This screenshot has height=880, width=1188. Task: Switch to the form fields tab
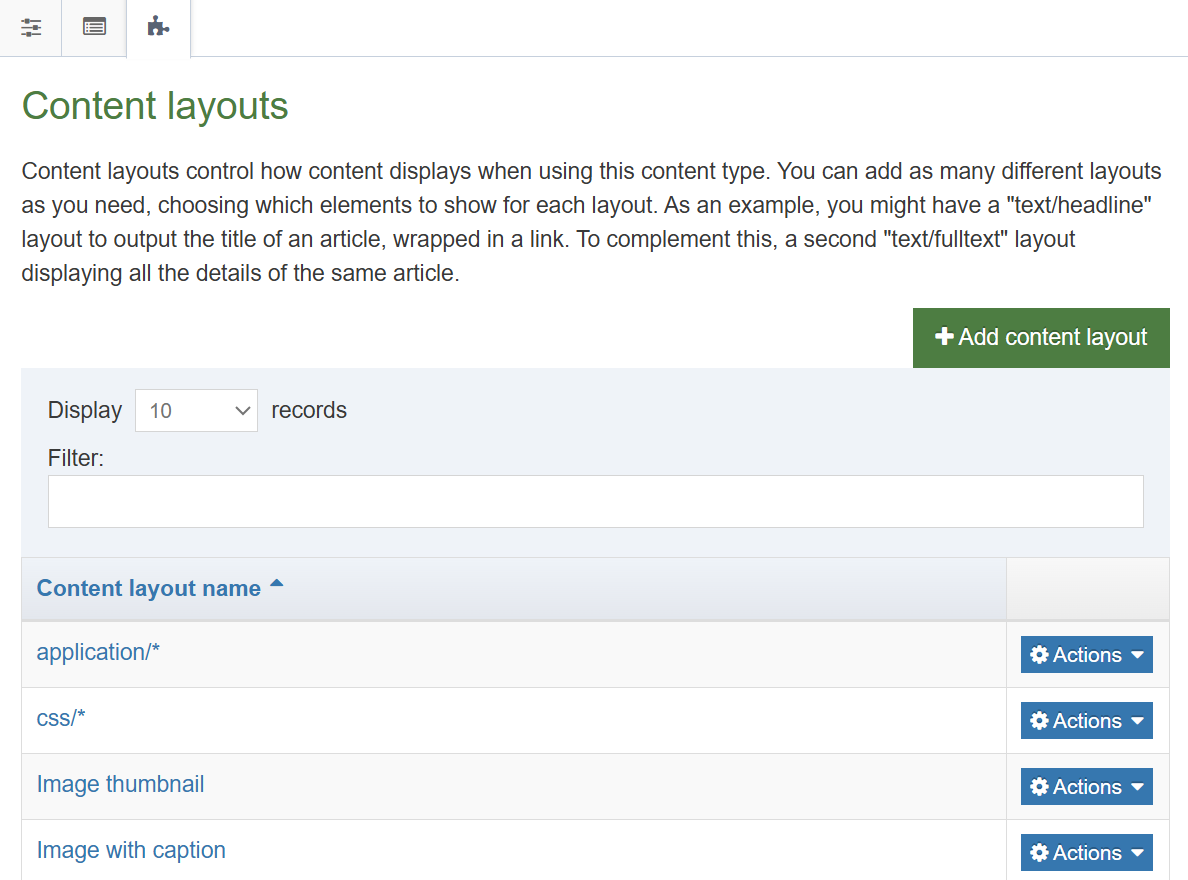tap(93, 27)
